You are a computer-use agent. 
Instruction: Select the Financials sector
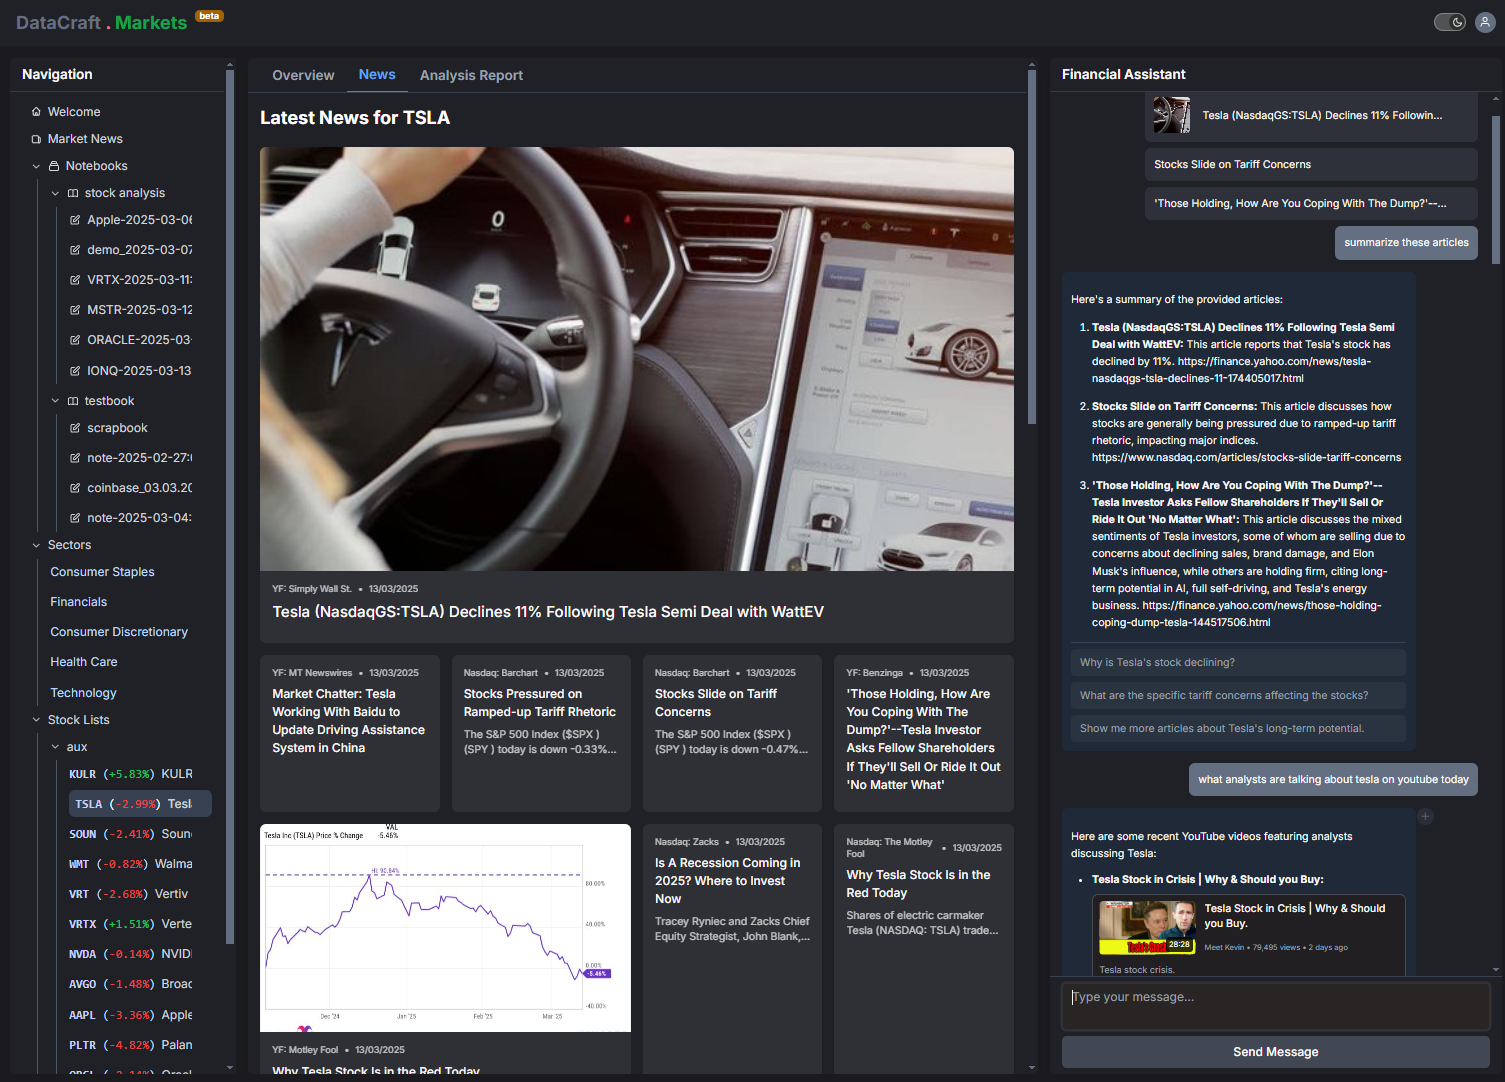tap(78, 602)
